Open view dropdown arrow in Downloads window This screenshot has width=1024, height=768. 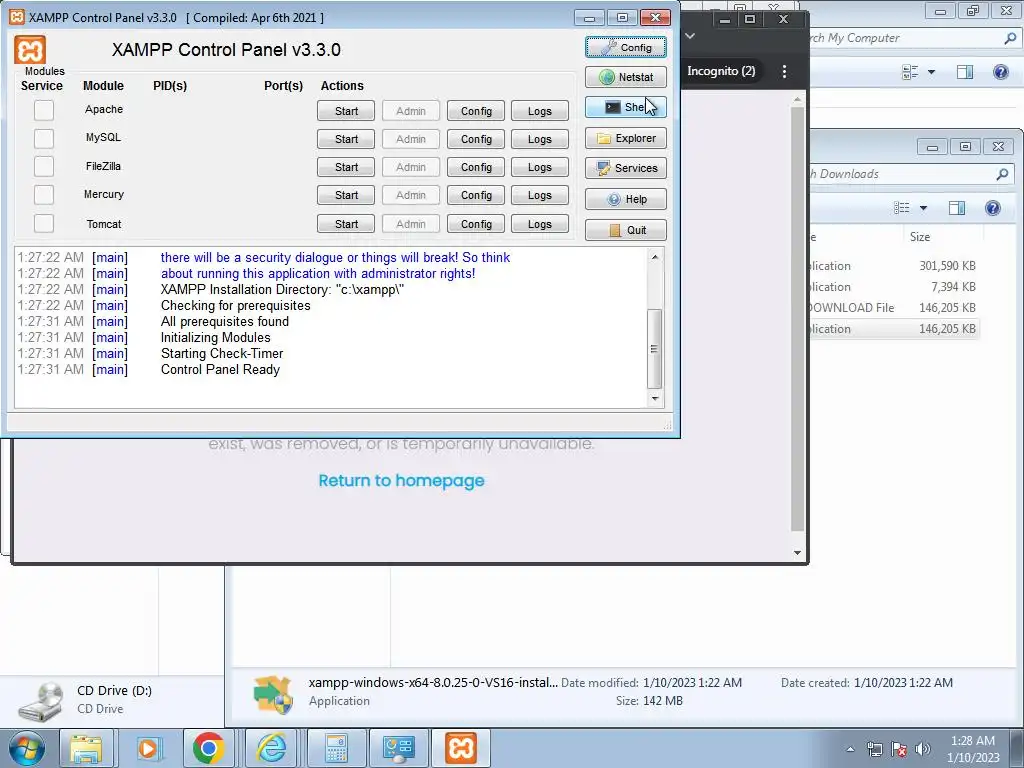coord(923,208)
